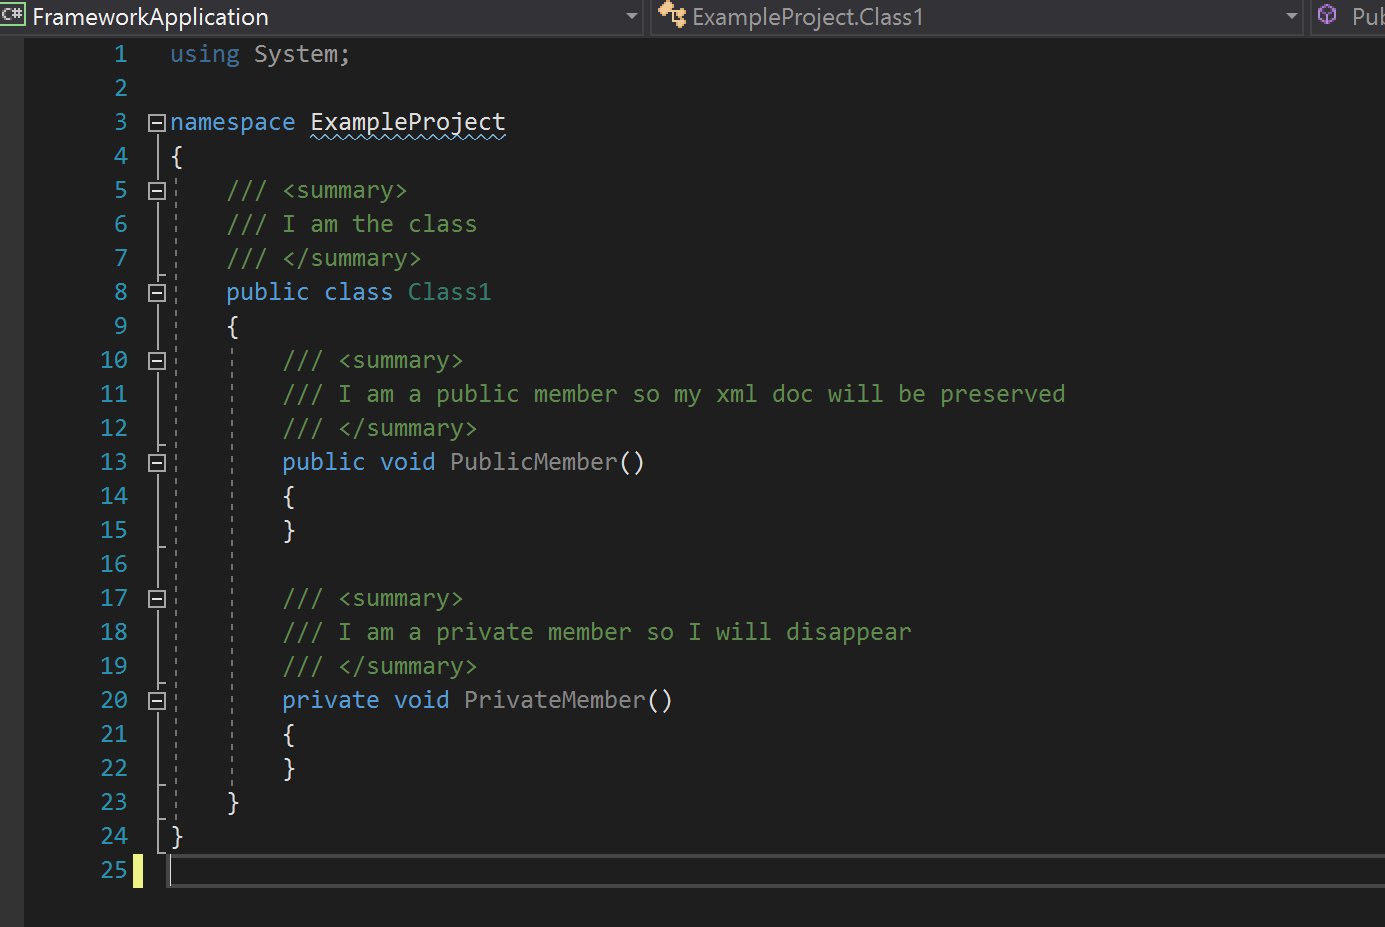The width and height of the screenshot is (1385, 927).
Task: Click line number 2 in the margin
Action: point(121,88)
